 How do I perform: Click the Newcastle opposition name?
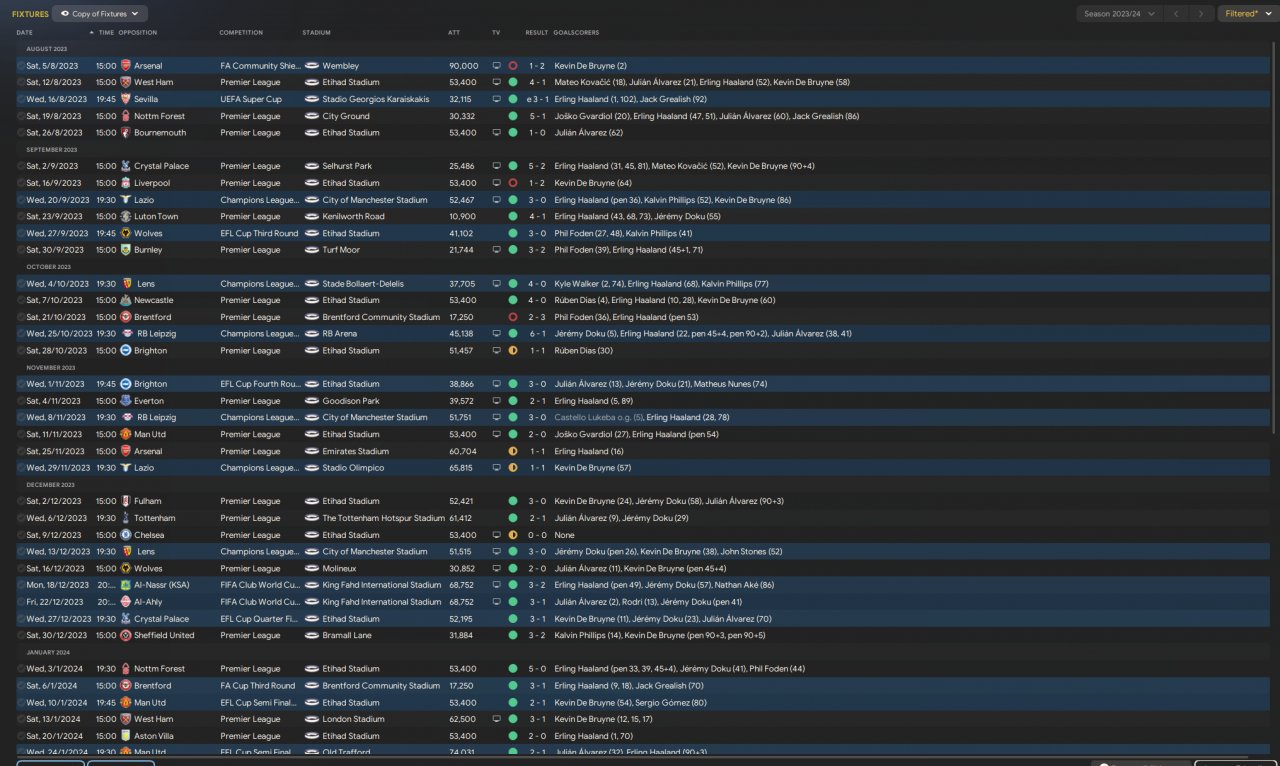[153, 300]
